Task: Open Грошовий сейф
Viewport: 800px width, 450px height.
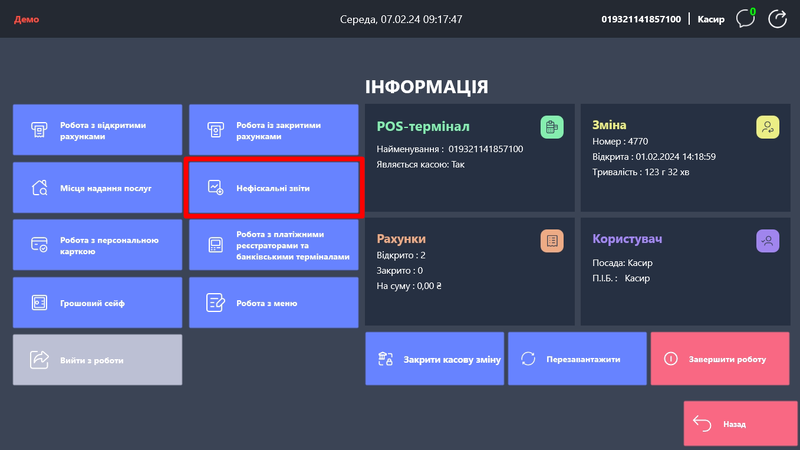Action: [x=97, y=302]
